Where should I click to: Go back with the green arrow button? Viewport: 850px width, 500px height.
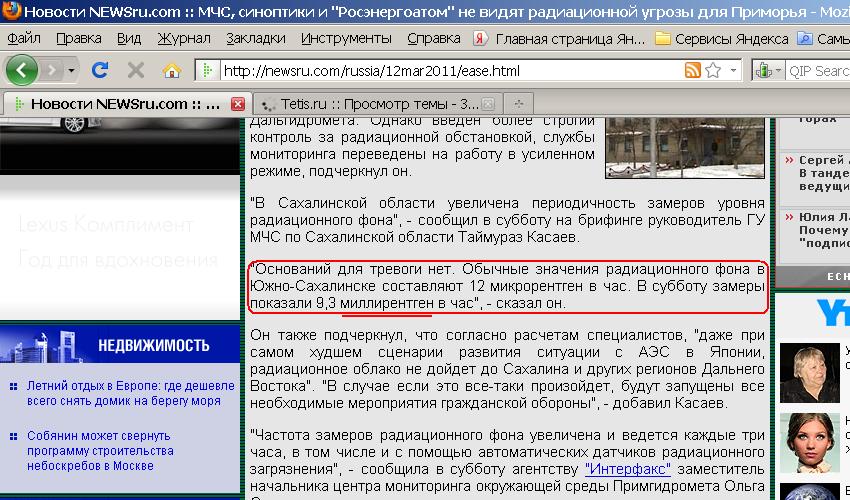21,70
